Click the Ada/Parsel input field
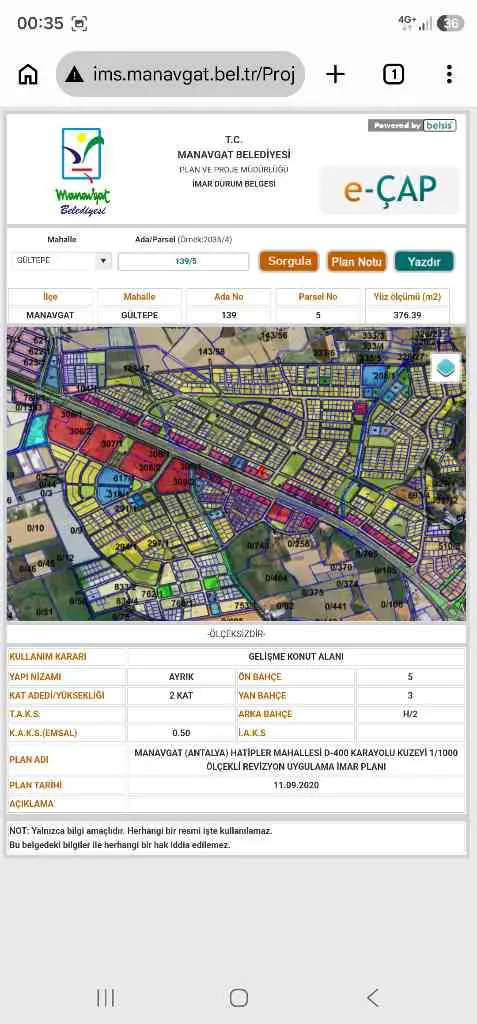Screen dimensions: 477x1024 (x=184, y=262)
